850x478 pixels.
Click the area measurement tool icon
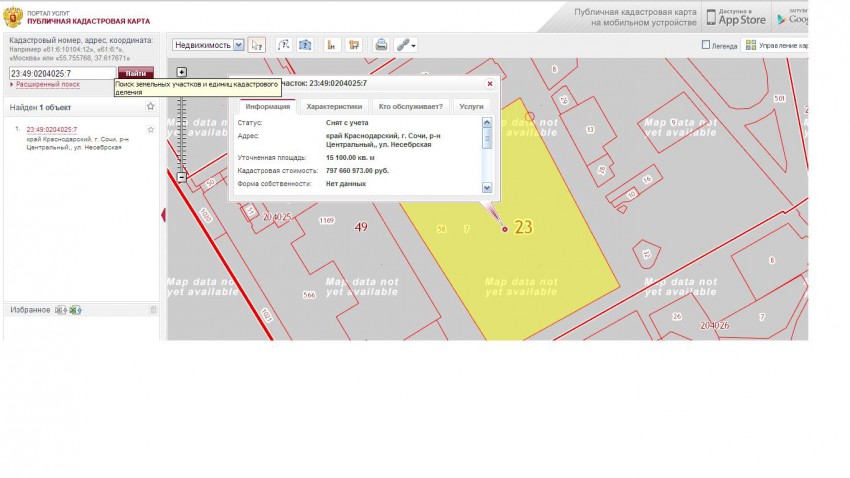pyautogui.click(x=306, y=45)
